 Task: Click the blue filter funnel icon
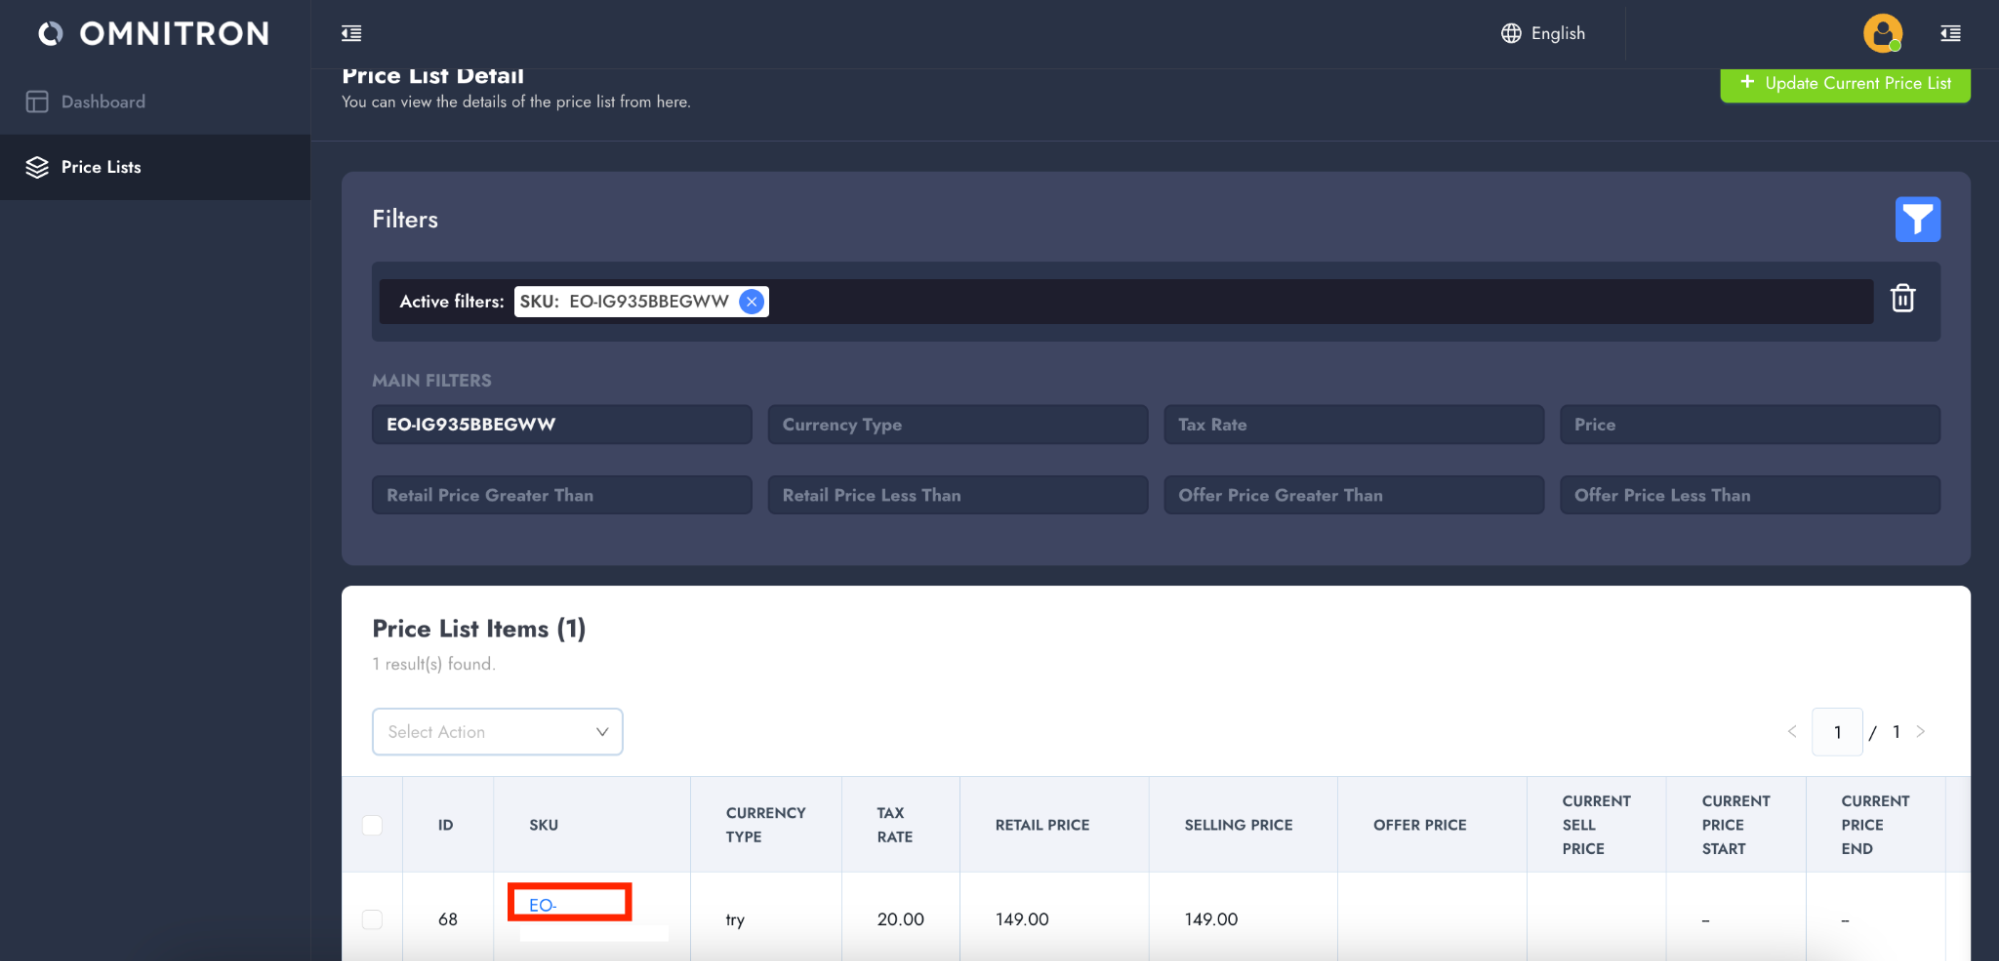click(x=1916, y=219)
